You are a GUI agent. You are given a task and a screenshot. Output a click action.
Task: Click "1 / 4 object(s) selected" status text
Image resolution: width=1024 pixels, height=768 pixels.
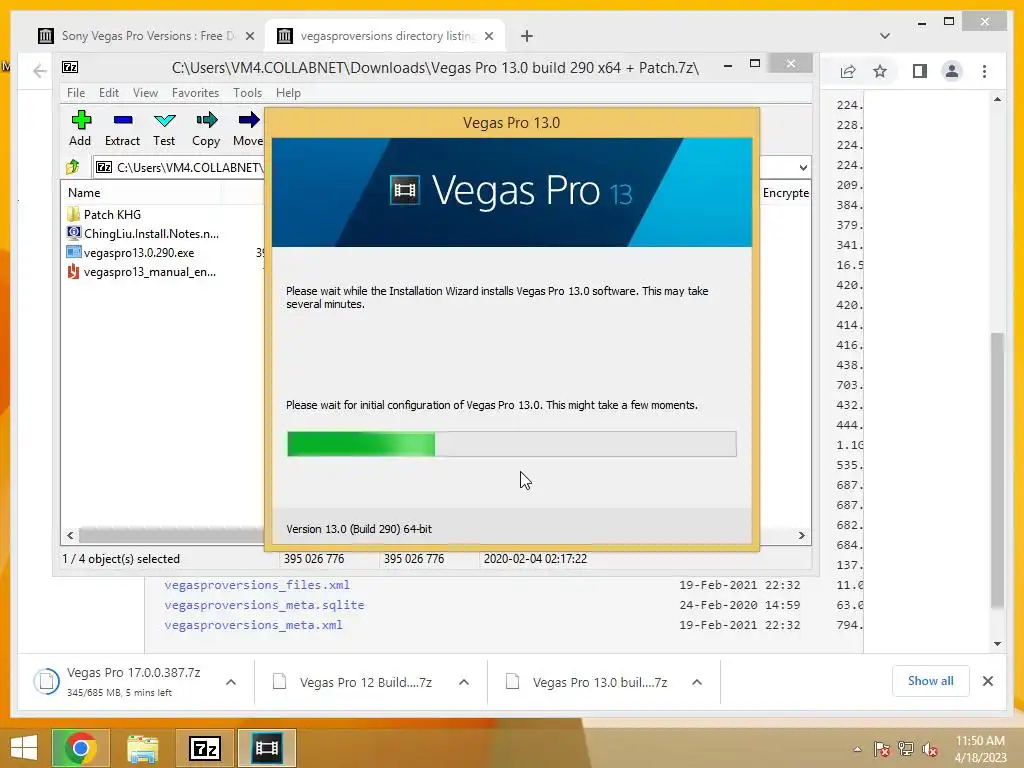click(121, 559)
